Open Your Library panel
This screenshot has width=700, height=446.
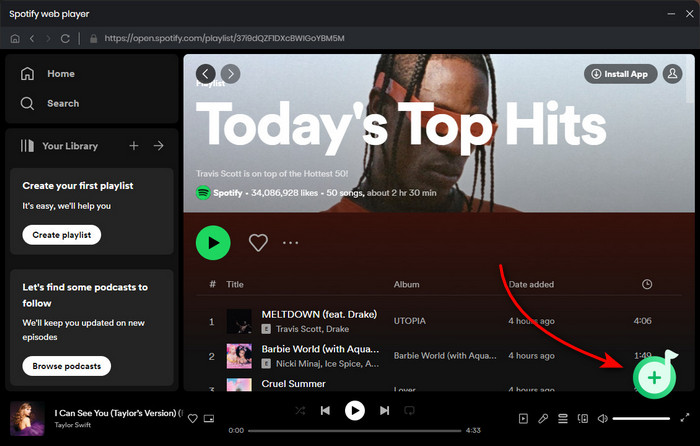[x=59, y=146]
